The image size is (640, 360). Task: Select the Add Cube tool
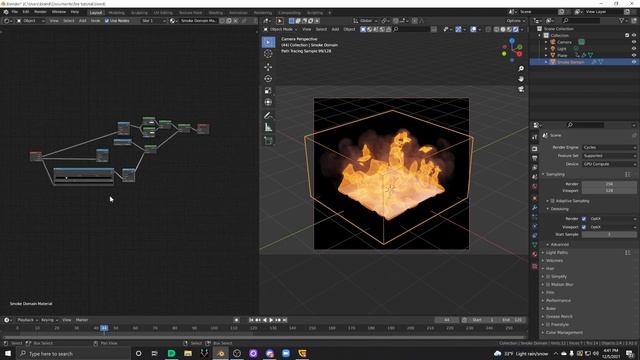[x=268, y=140]
